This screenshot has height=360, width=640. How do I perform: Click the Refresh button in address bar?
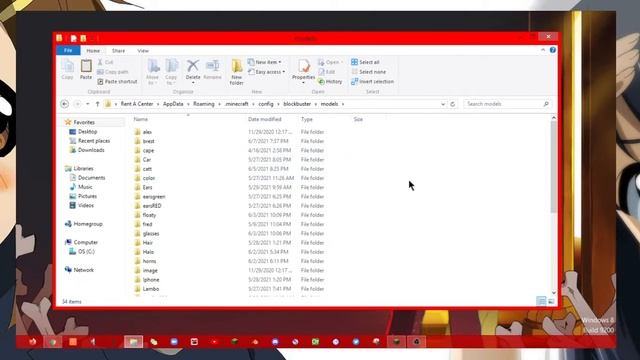click(x=453, y=104)
